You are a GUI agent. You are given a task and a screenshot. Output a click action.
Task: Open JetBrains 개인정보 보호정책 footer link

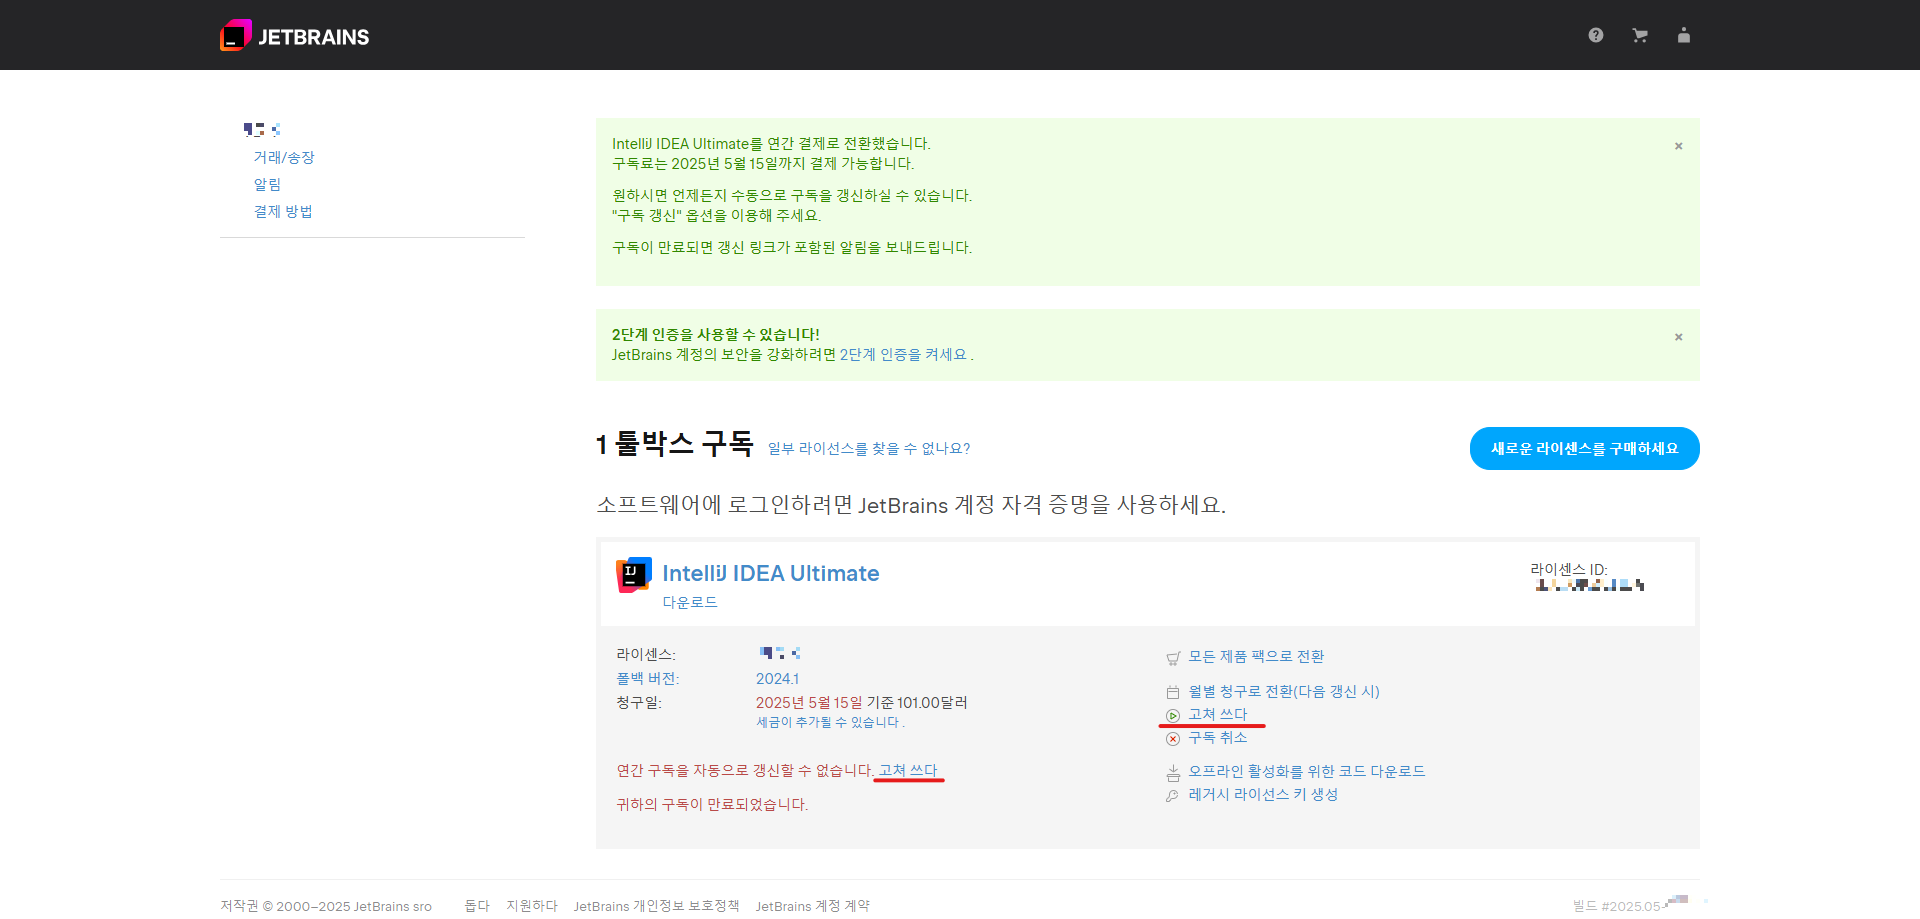[x=656, y=905]
